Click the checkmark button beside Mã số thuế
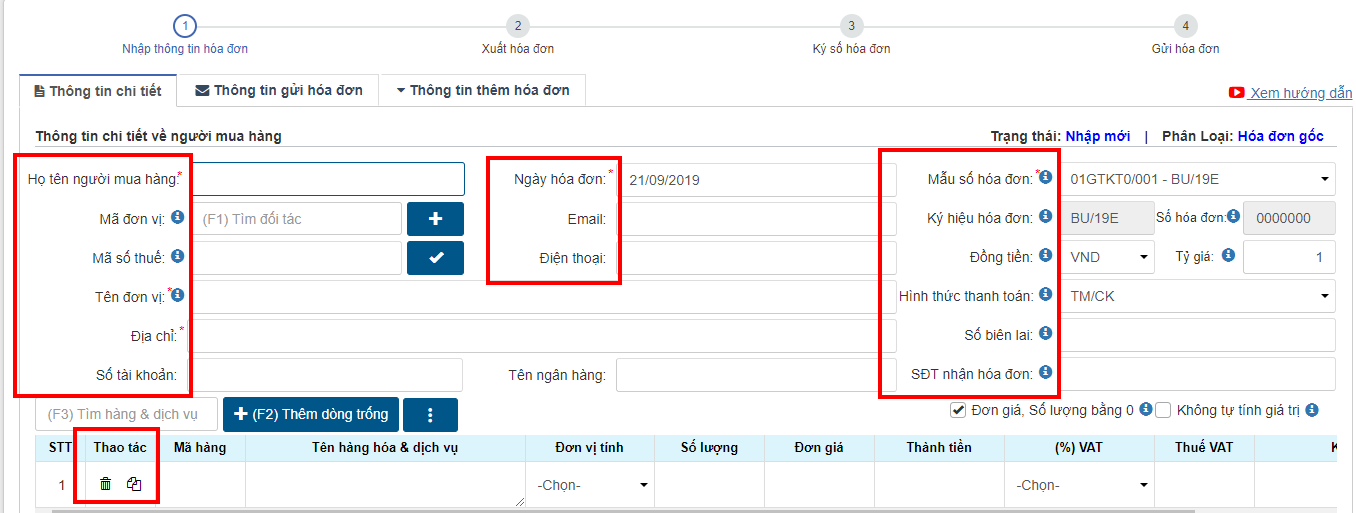 435,258
